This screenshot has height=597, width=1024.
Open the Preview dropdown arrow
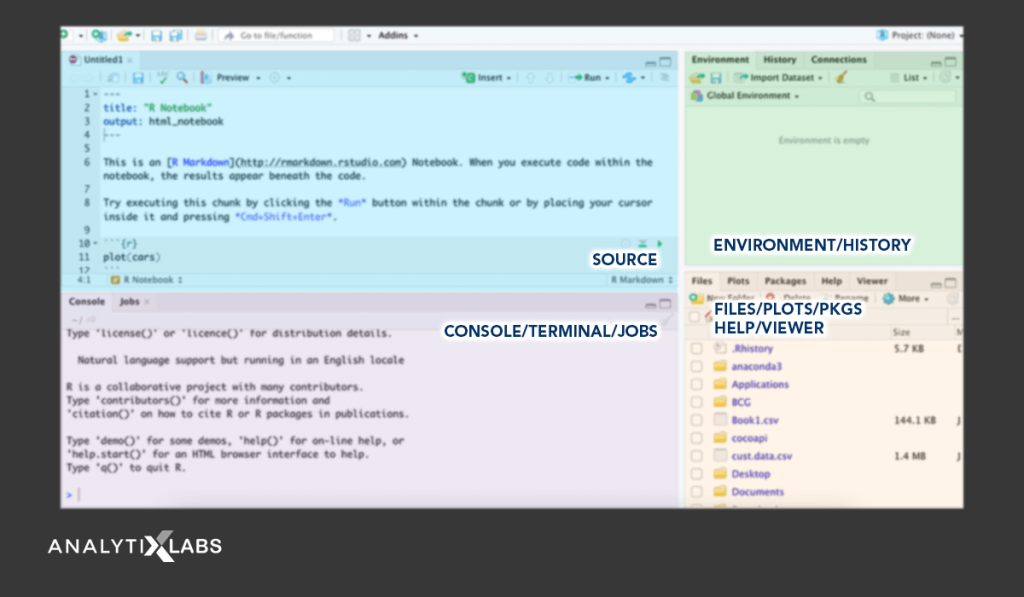point(258,78)
